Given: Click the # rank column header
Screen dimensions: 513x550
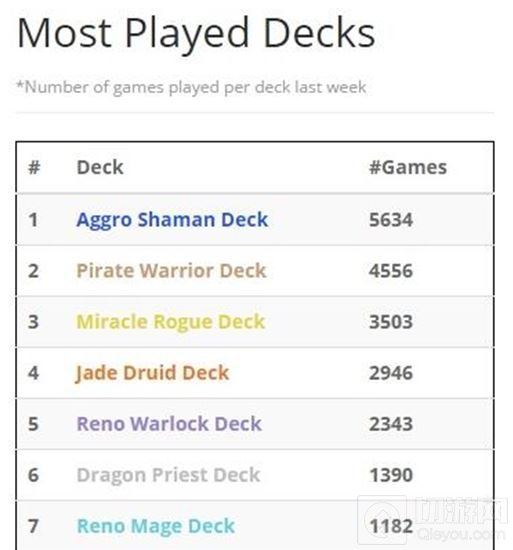Looking at the screenshot, I should [34, 167].
